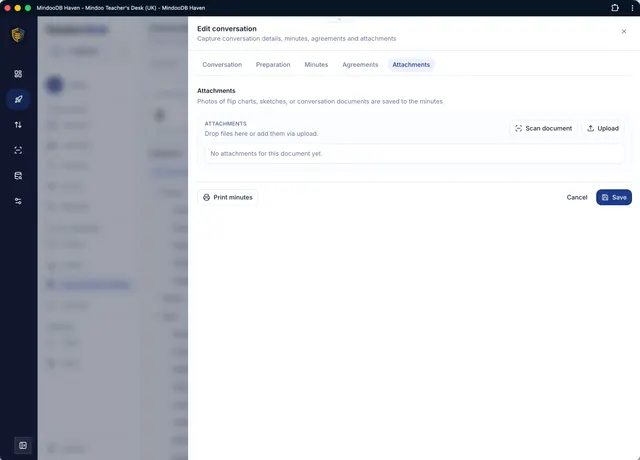Screen dimensions: 640x460
Task: Open the settings sliders icon in sidebar
Action: 18,201
